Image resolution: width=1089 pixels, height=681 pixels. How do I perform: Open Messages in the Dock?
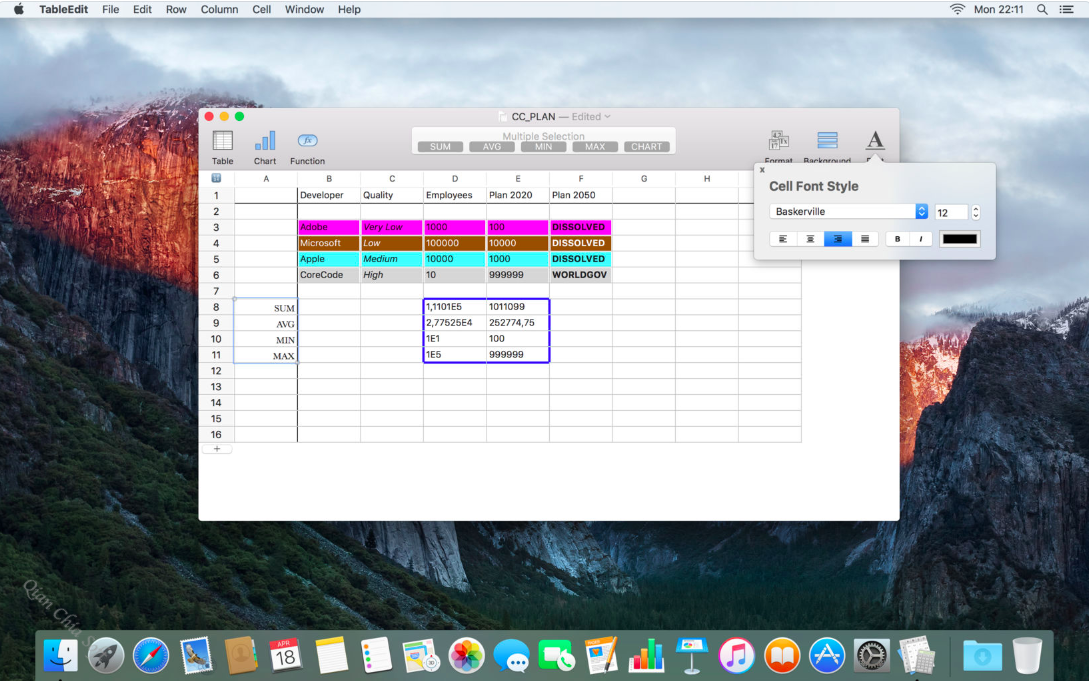[x=511, y=655]
